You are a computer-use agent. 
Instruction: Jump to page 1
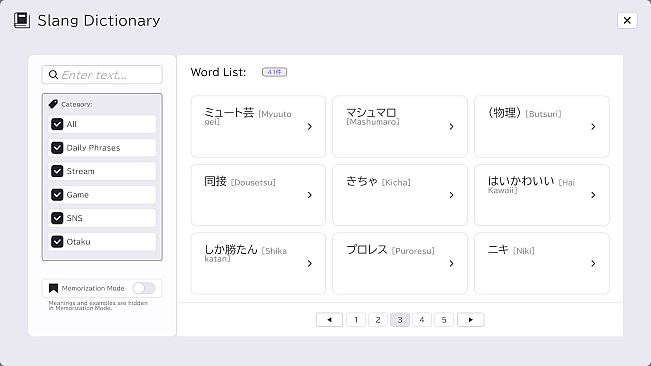(356, 320)
